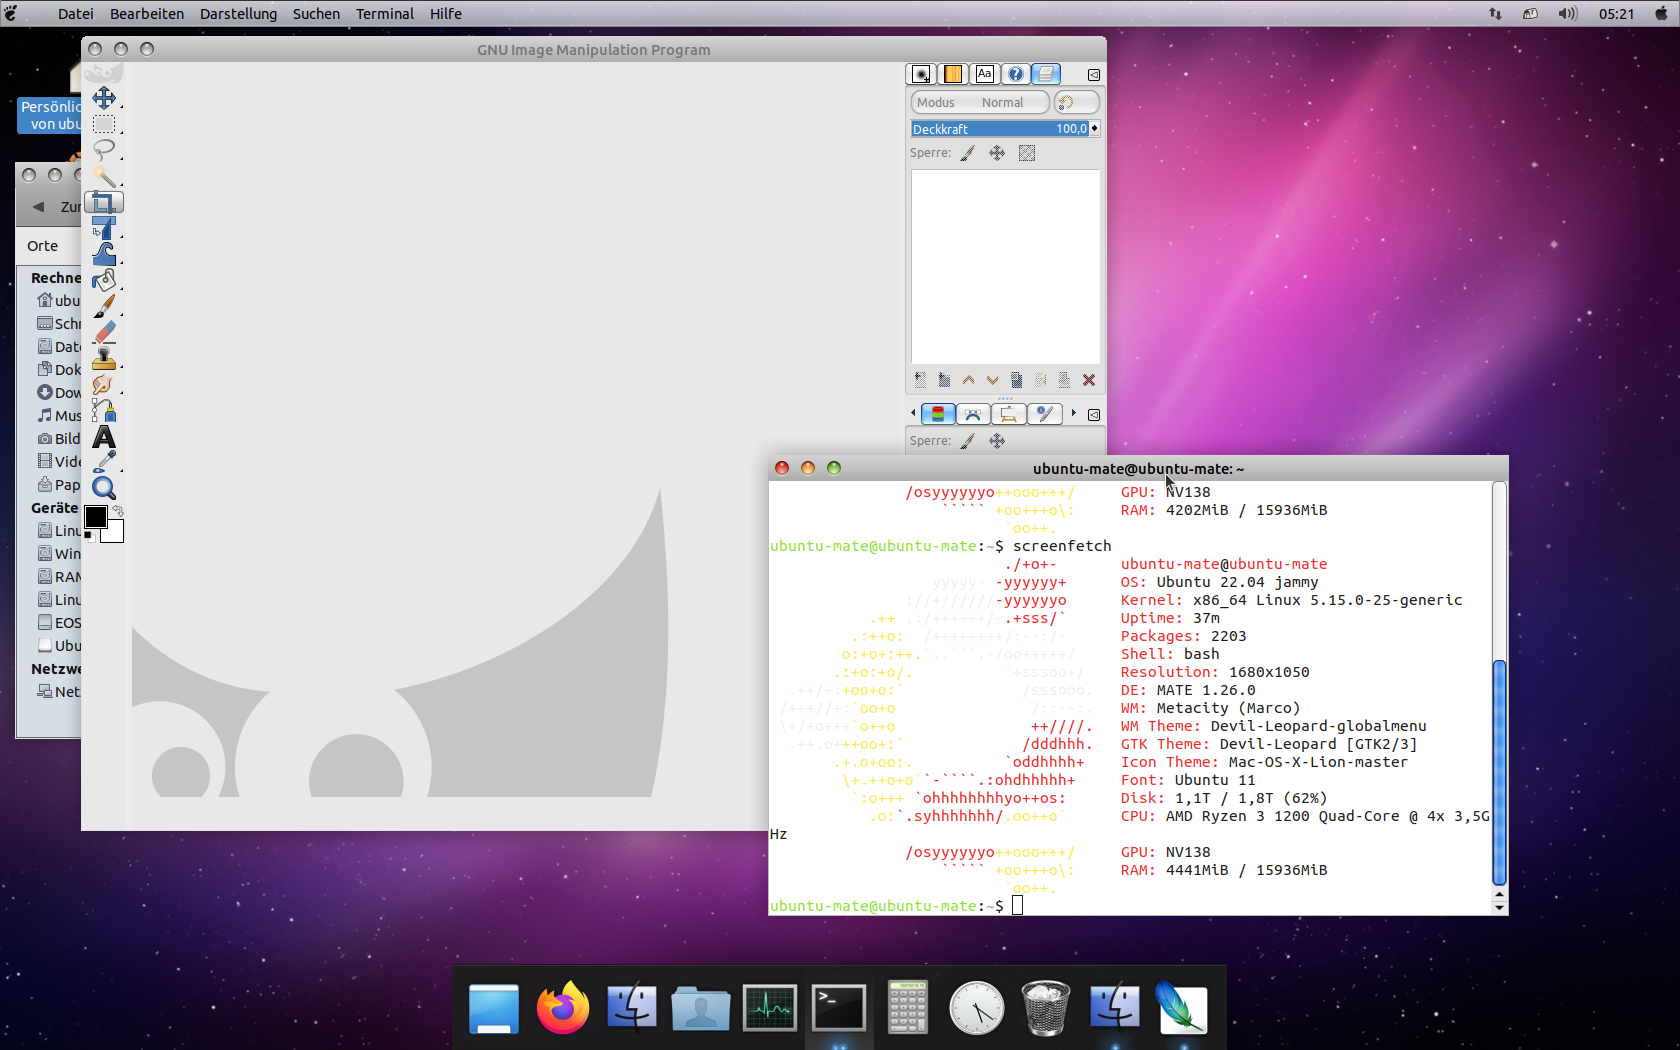Select the Bucket Fill tool

[x=104, y=280]
